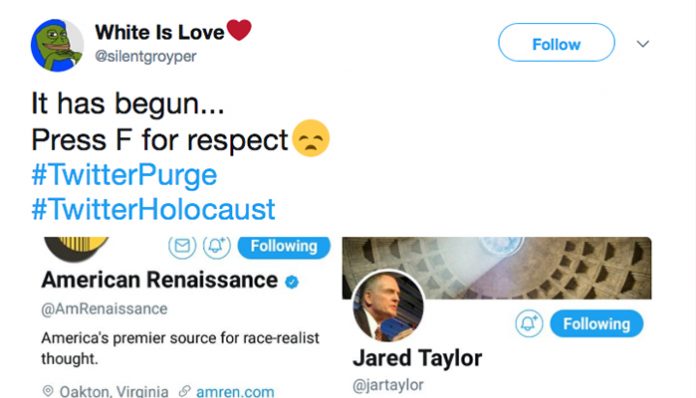
Task: Click American Renaissance's notification bell icon
Action: [217, 246]
